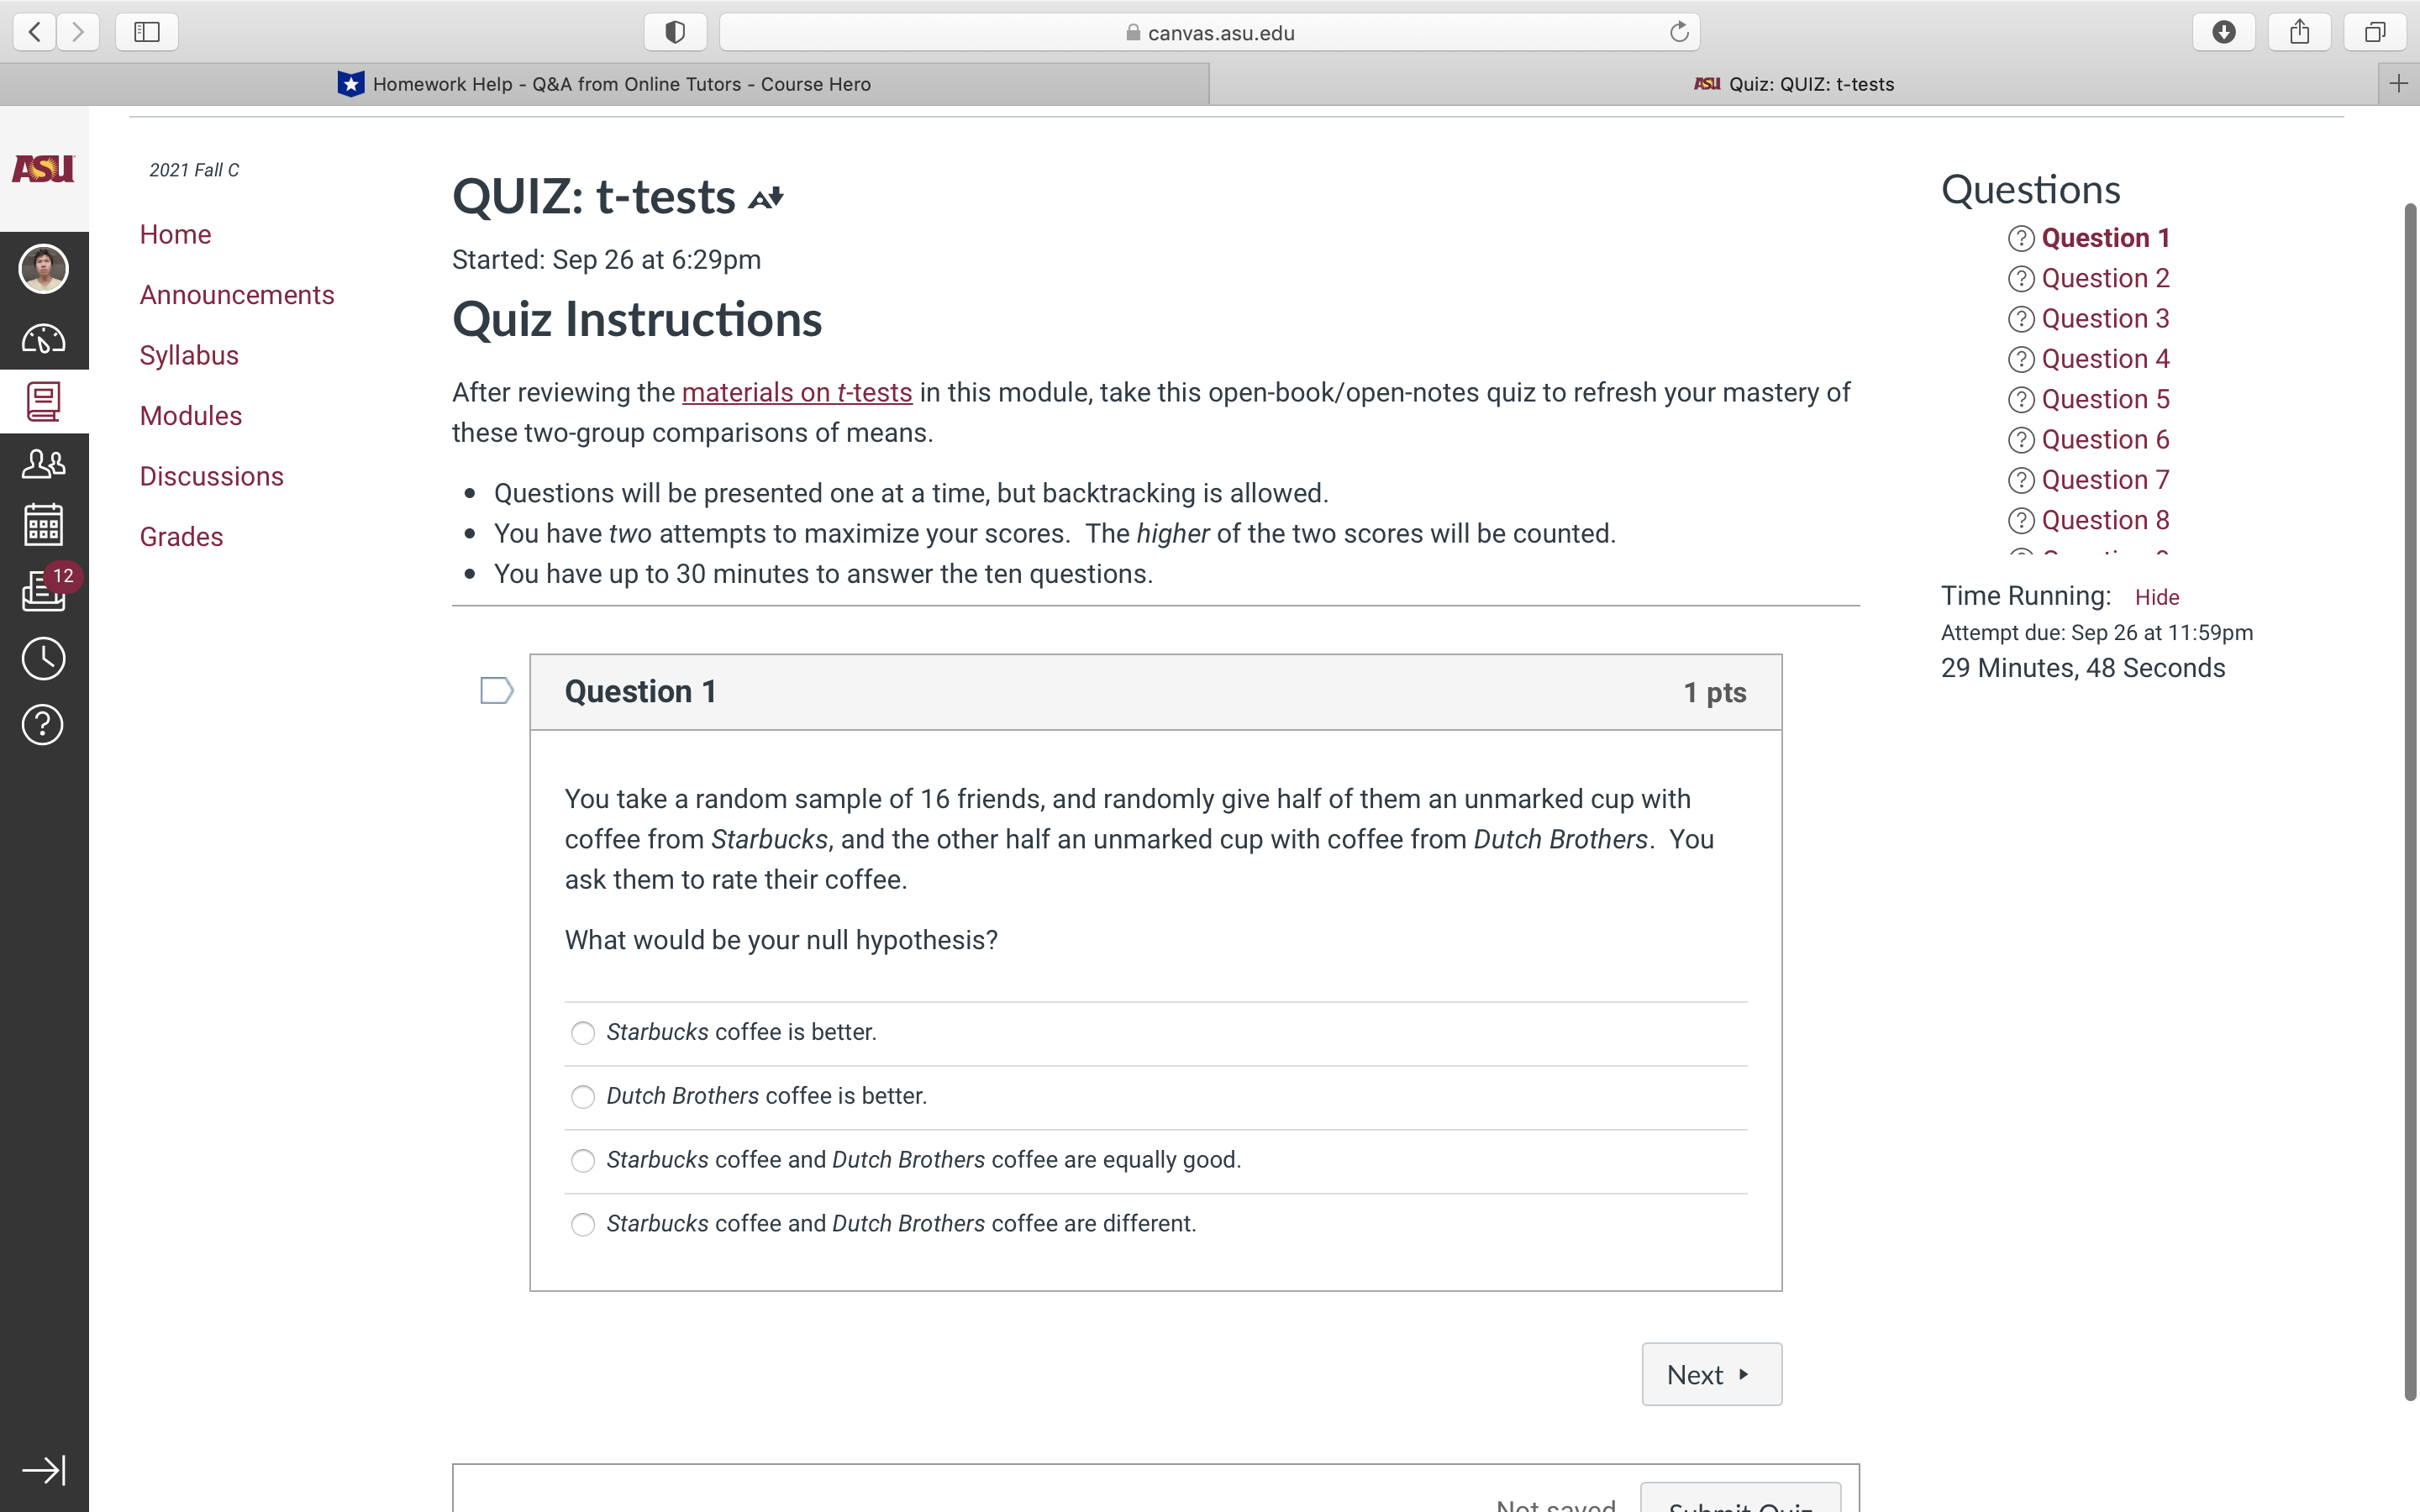Screen dimensions: 2420x1512
Task: Click the Hide timer link
Action: coord(2157,596)
